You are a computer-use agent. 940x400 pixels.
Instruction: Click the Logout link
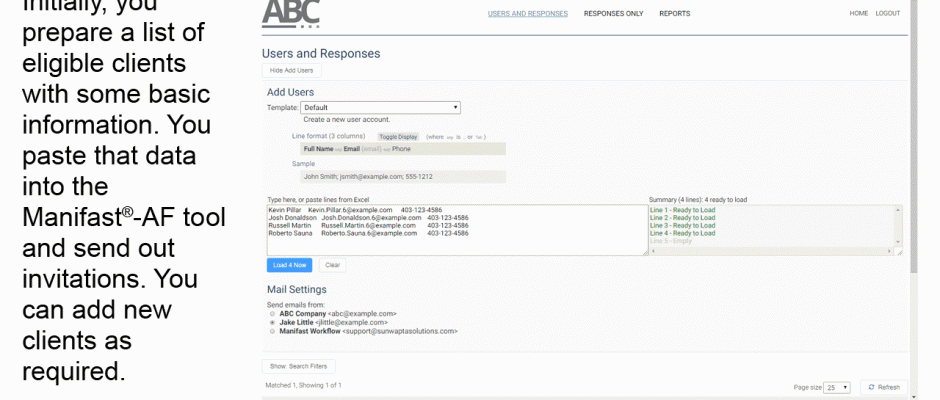887,13
